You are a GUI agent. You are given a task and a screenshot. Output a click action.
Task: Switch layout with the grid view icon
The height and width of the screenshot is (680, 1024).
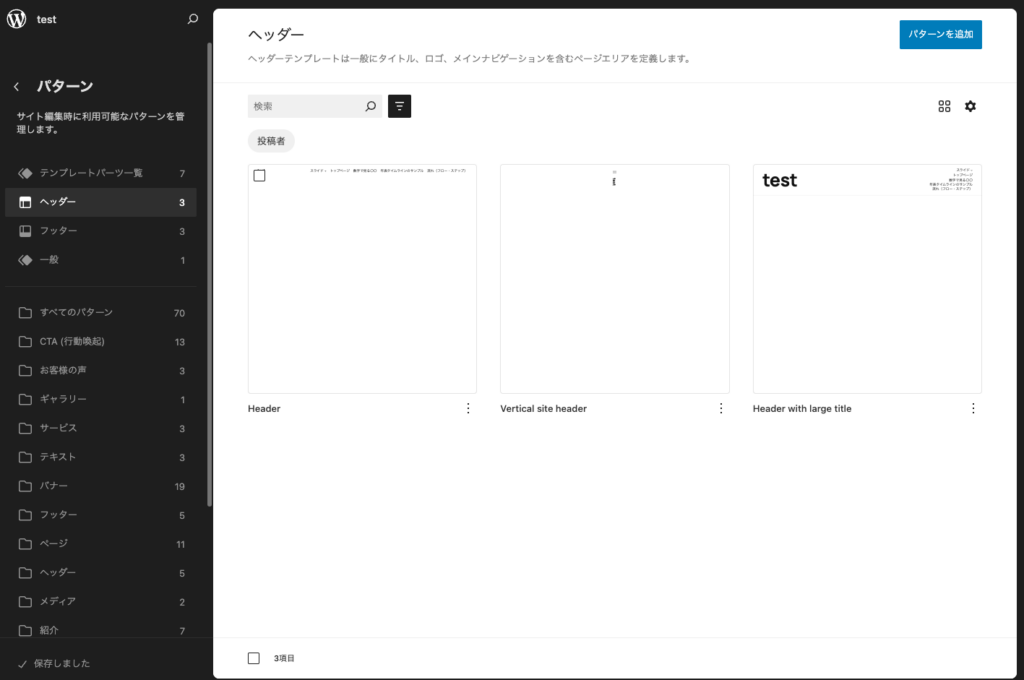(944, 106)
